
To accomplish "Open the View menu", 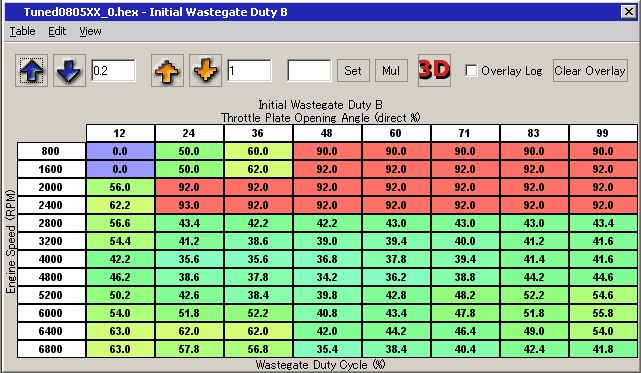I will 90,31.
